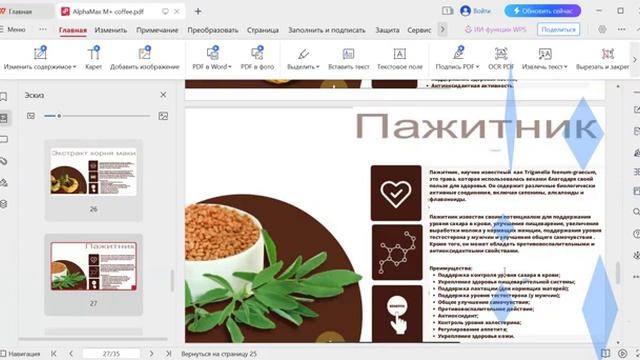Expand the Выделить dropdown arrow

[318, 67]
